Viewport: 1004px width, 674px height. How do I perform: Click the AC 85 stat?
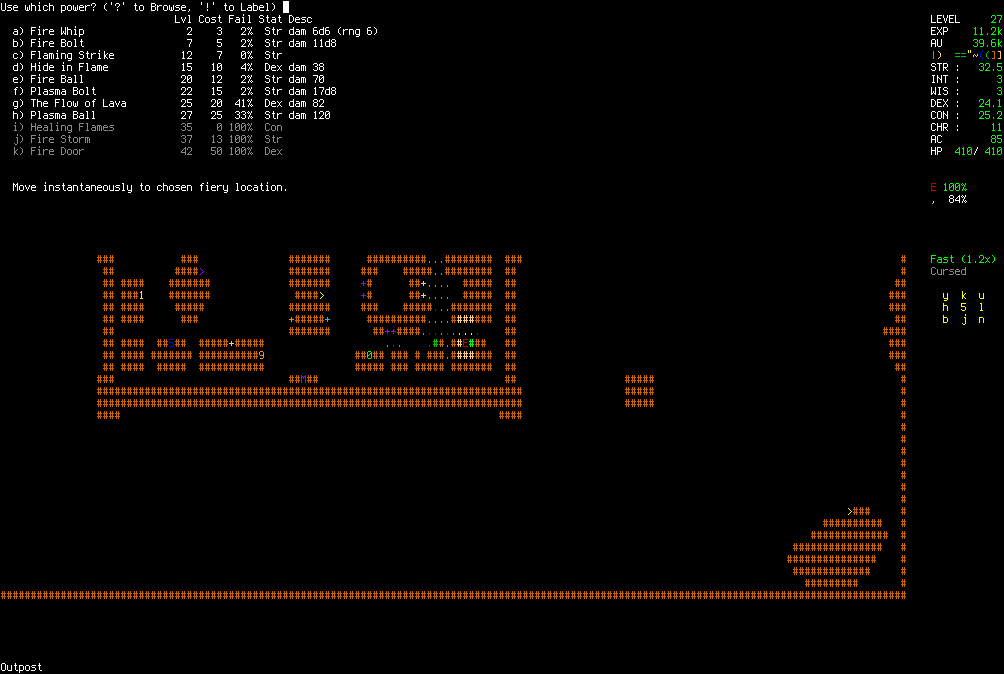point(966,140)
